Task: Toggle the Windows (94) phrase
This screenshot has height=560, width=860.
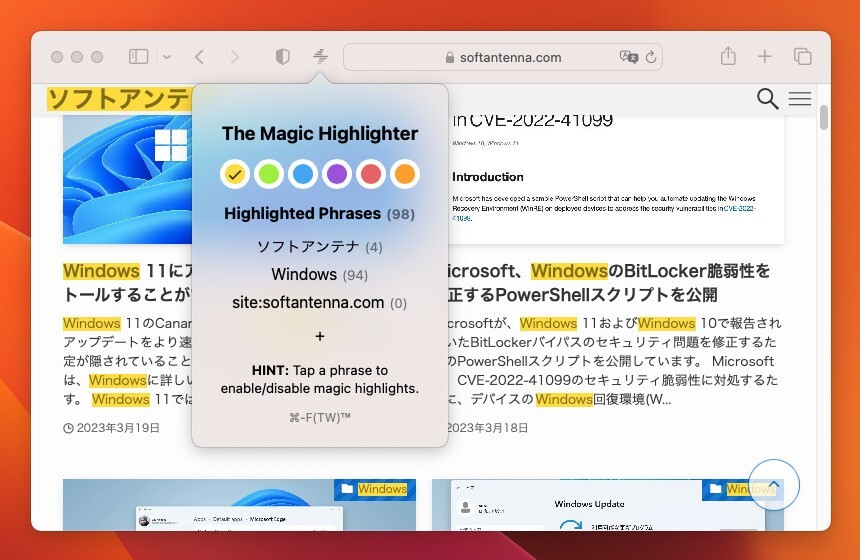Action: coord(320,274)
